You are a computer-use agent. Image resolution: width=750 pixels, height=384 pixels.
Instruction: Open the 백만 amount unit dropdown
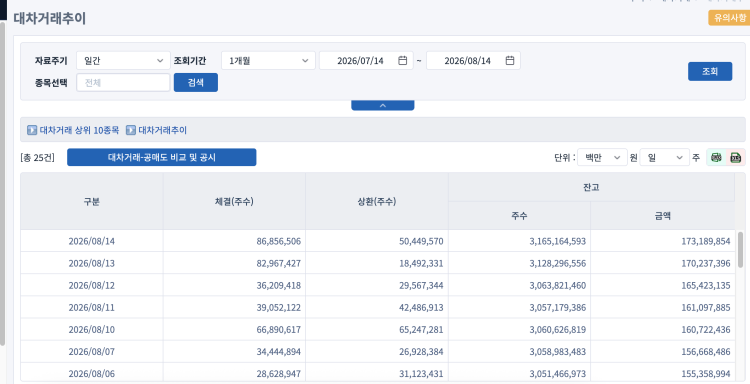pyautogui.click(x=602, y=157)
